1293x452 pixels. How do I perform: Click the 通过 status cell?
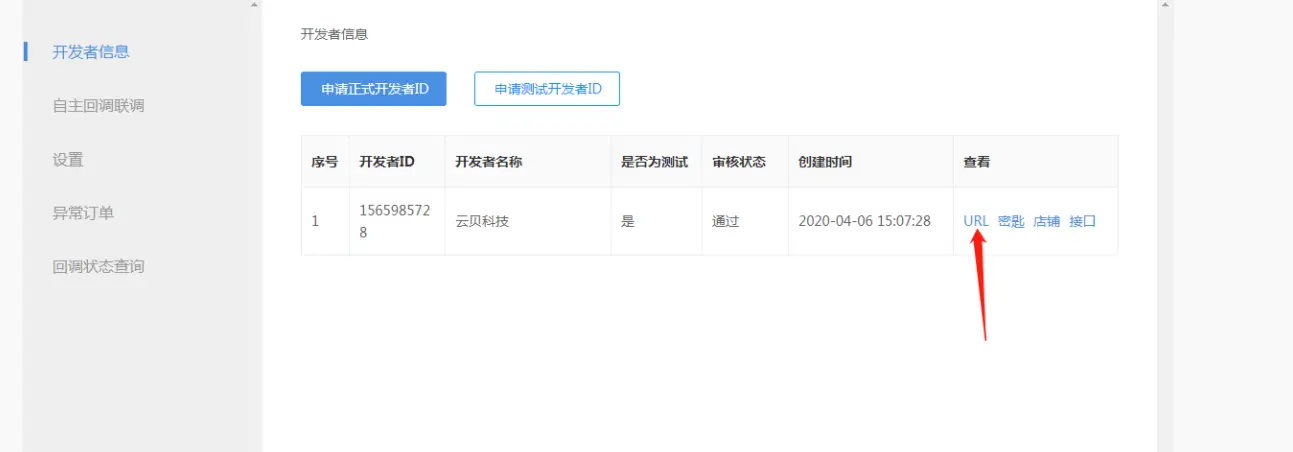pyautogui.click(x=744, y=221)
